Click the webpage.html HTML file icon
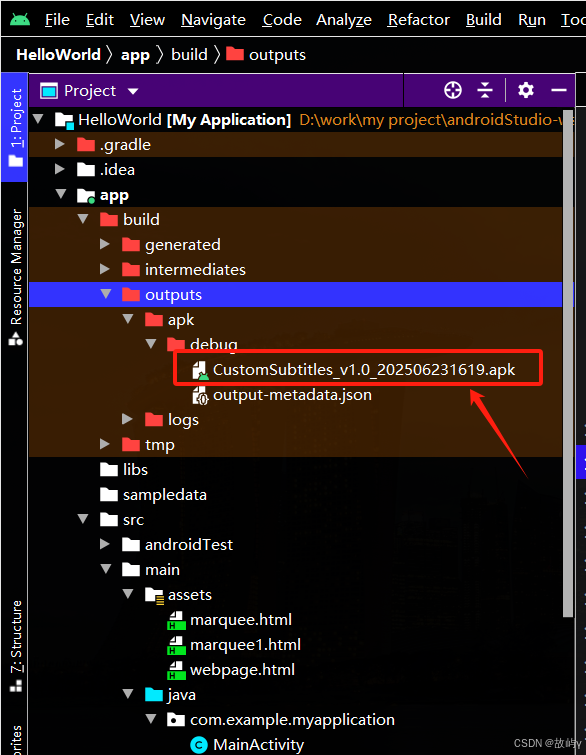The height and width of the screenshot is (755, 586). (x=176, y=670)
